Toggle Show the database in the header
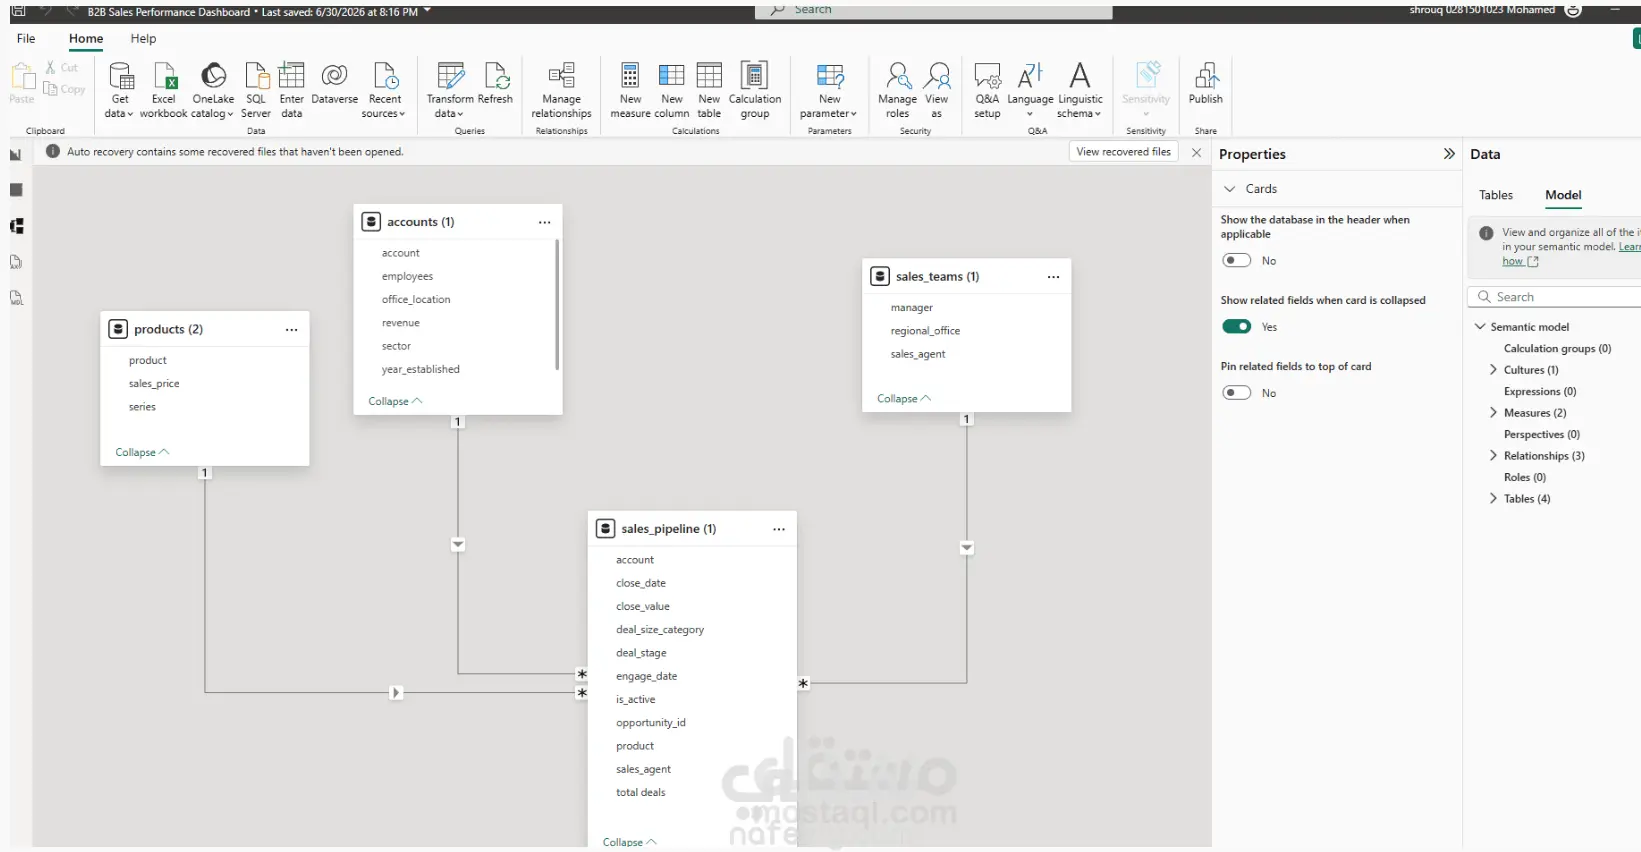Screen dimensions: 1641x852 tap(1237, 260)
